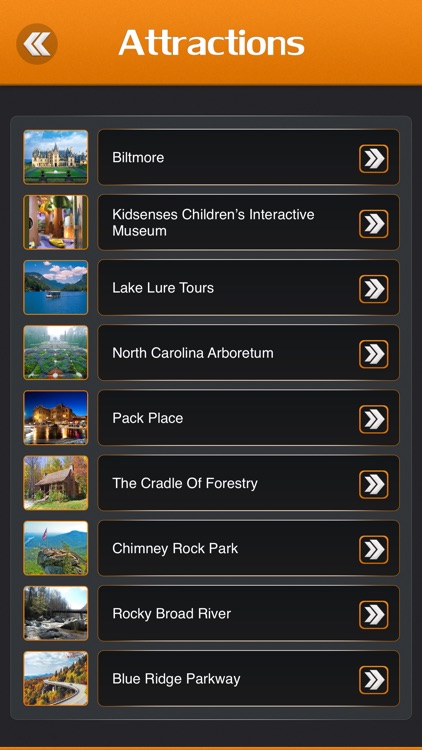Select Kidsenses Children's Interactive Museum

248,222
